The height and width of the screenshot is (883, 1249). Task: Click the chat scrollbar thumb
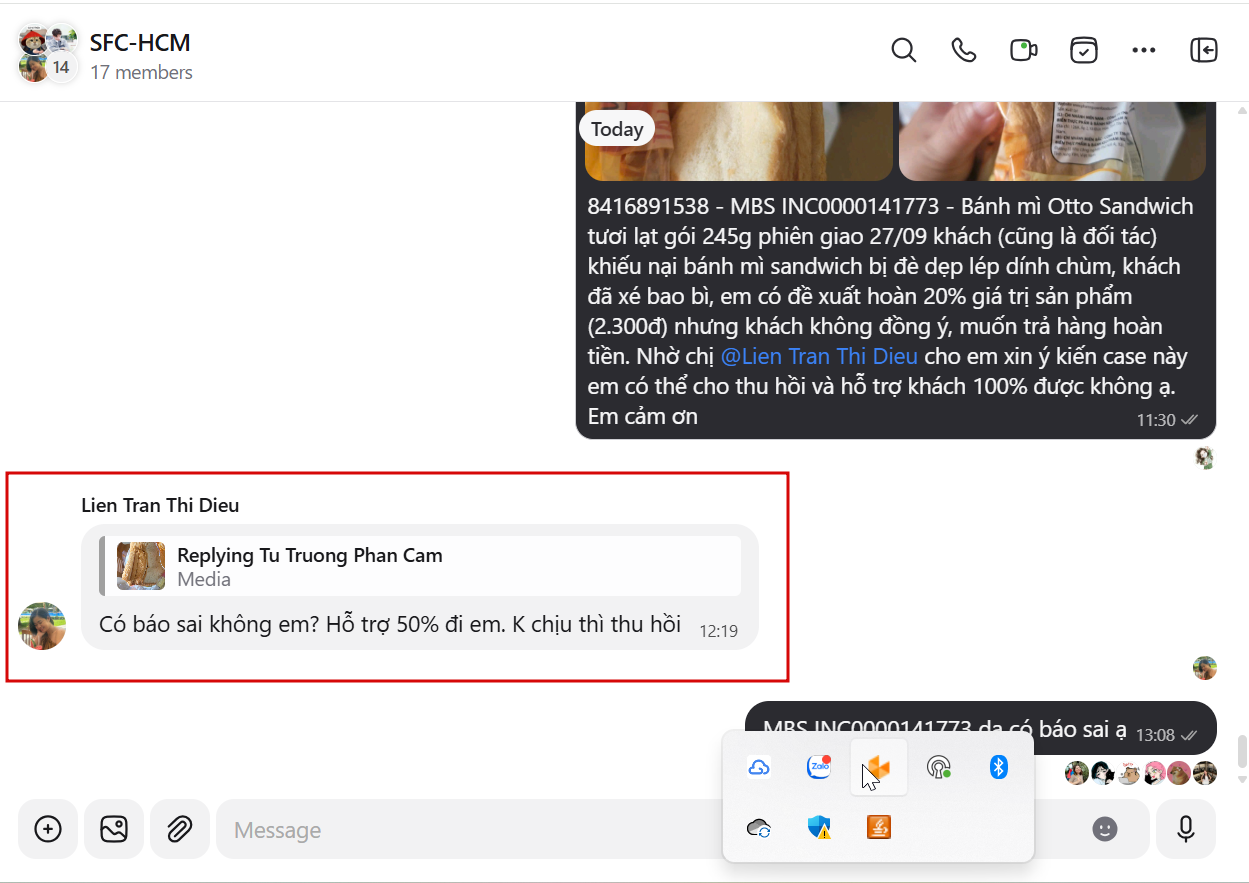point(1242,749)
